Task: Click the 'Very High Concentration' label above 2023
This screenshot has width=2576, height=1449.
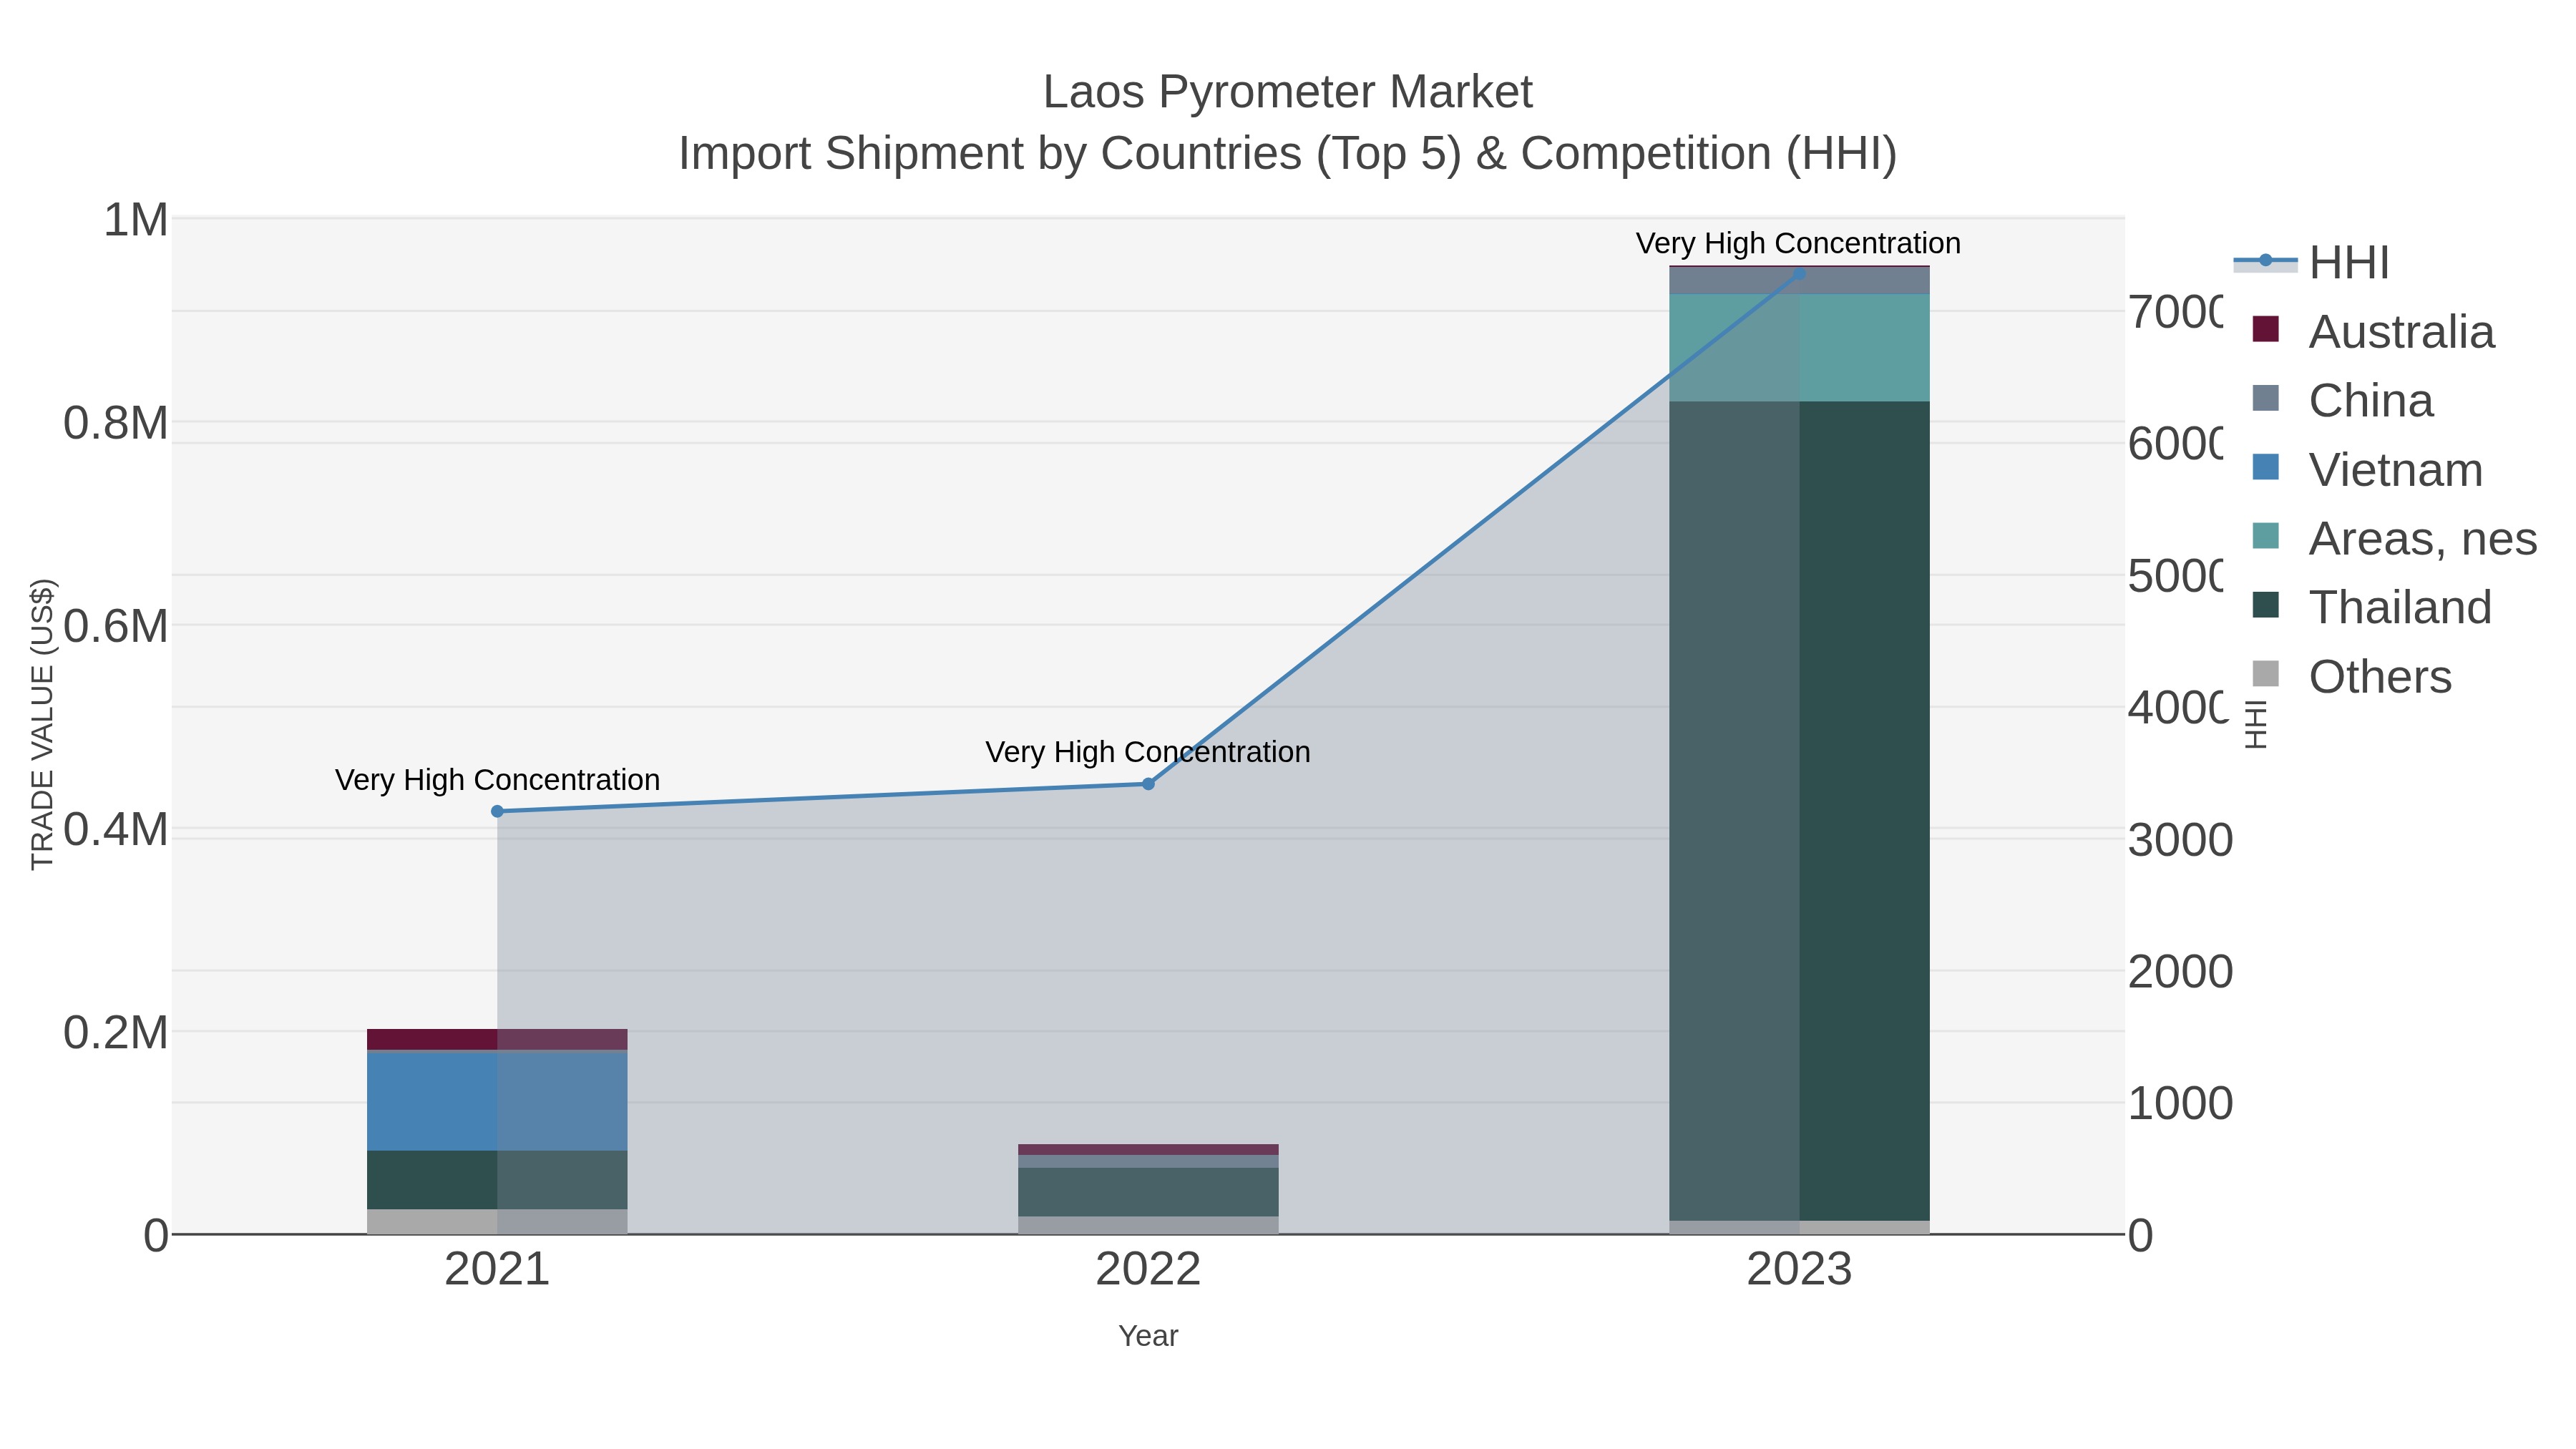Action: (x=1798, y=244)
